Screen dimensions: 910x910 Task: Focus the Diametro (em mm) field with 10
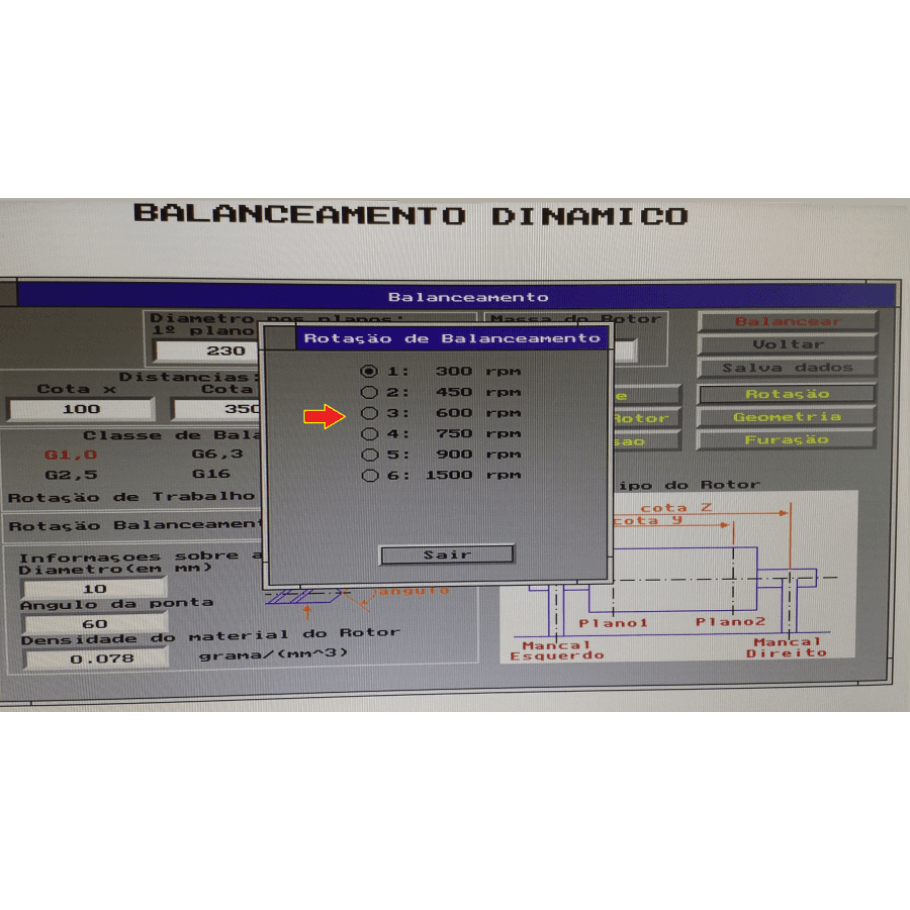[94, 589]
